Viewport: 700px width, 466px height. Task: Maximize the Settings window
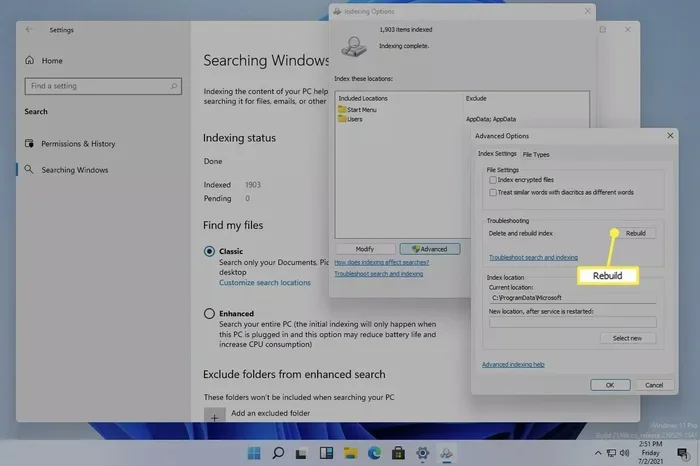pyautogui.click(x=603, y=29)
